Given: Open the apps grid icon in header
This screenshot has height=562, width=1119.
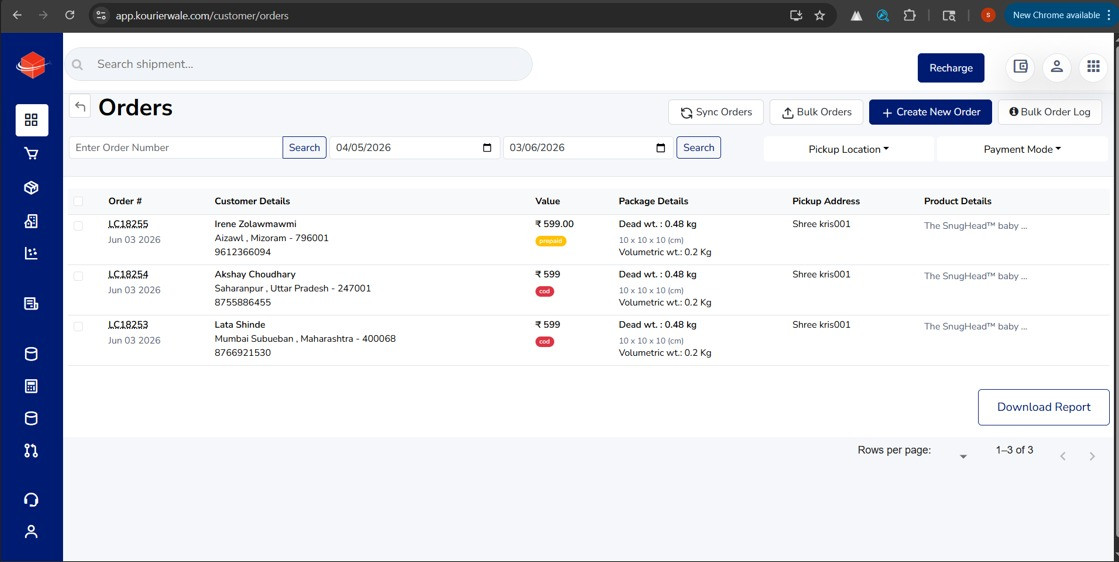Looking at the screenshot, I should [1093, 67].
